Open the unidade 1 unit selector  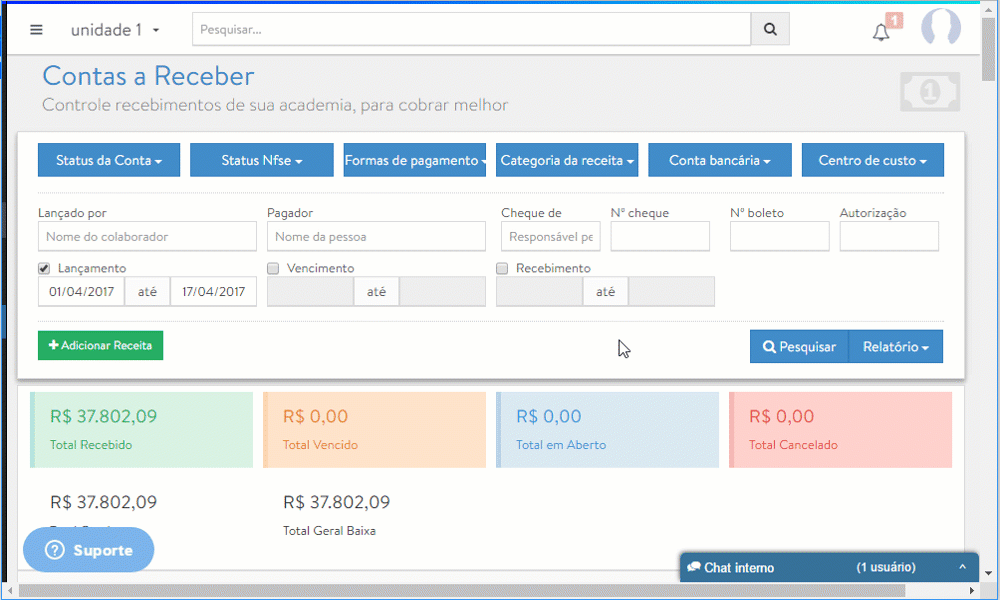115,30
